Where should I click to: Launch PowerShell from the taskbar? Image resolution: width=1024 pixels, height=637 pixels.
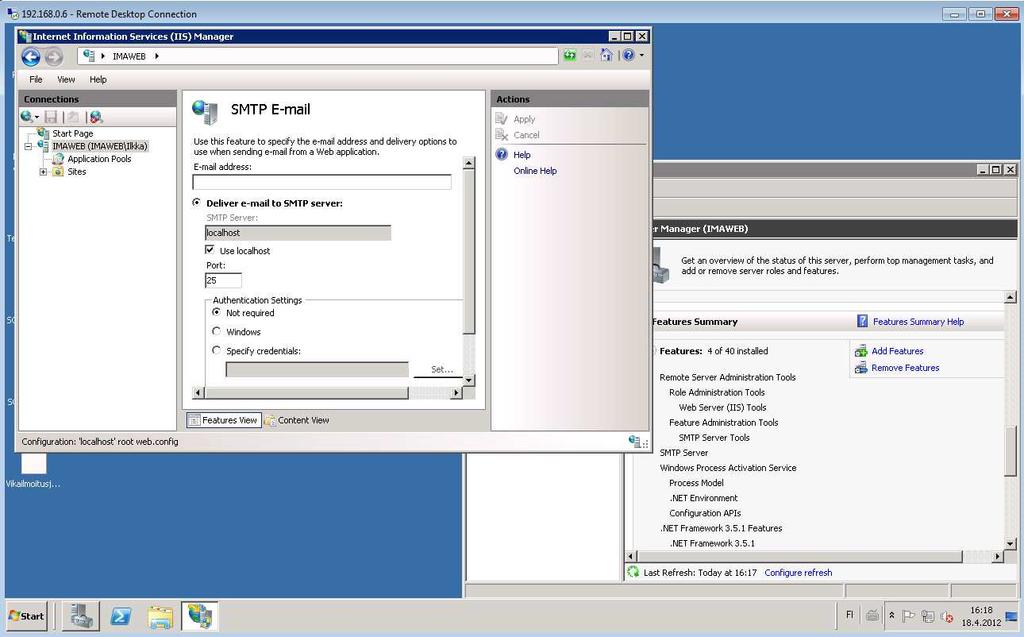pos(121,616)
